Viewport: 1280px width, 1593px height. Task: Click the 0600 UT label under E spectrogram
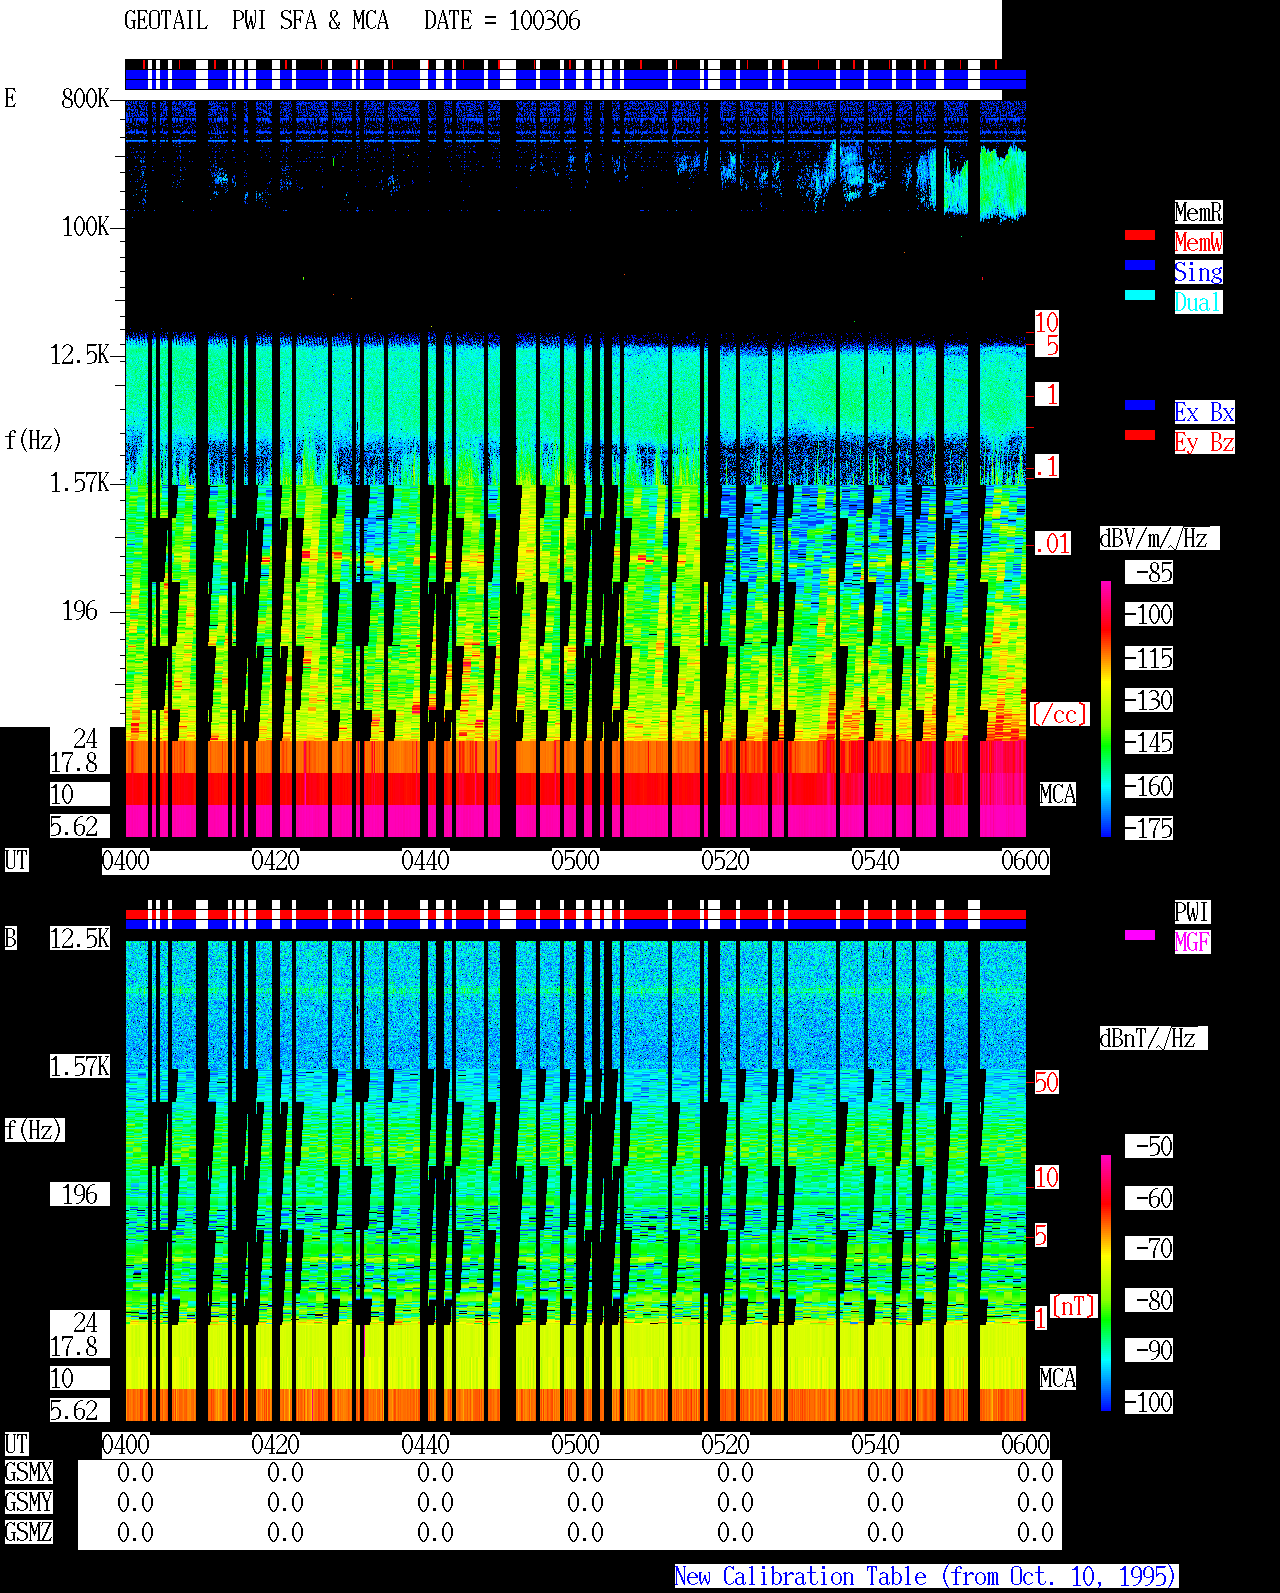[1025, 861]
